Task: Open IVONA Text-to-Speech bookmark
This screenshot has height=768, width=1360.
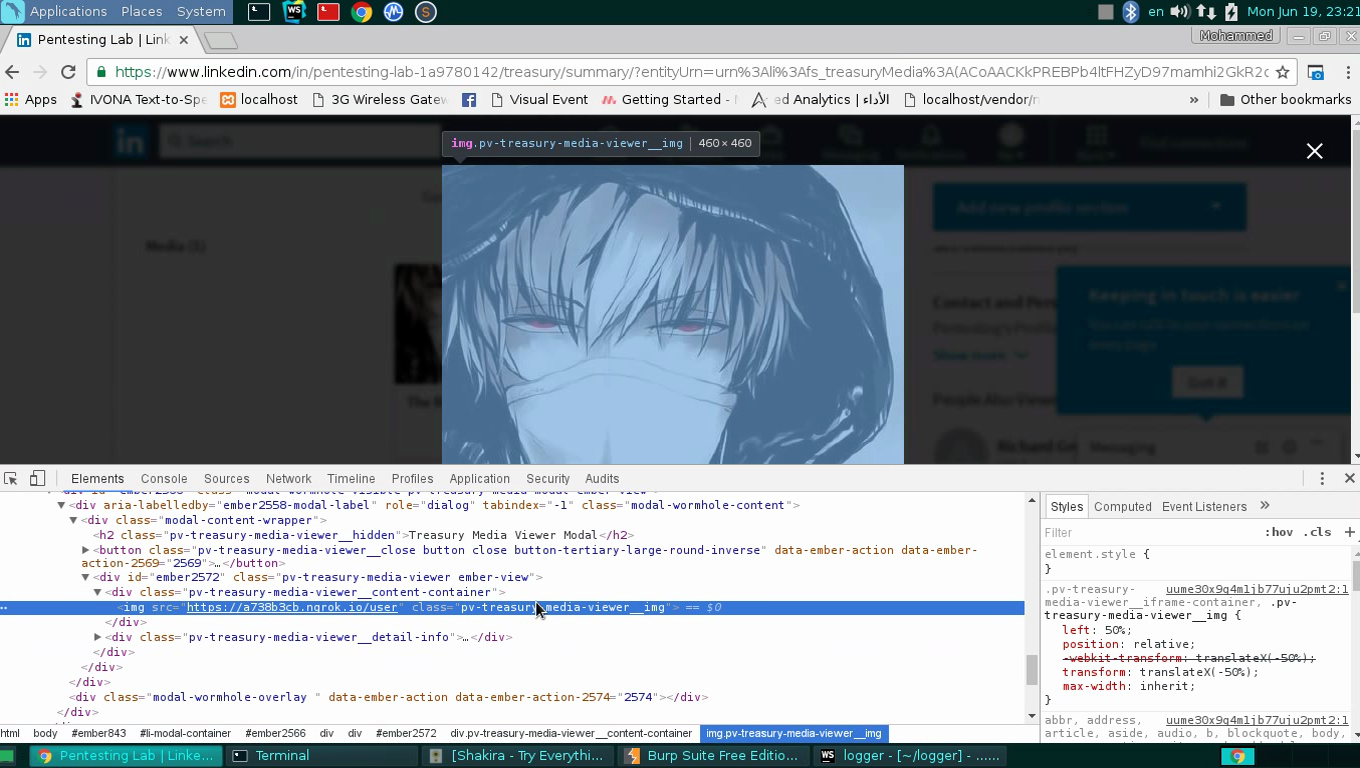Action: point(138,99)
